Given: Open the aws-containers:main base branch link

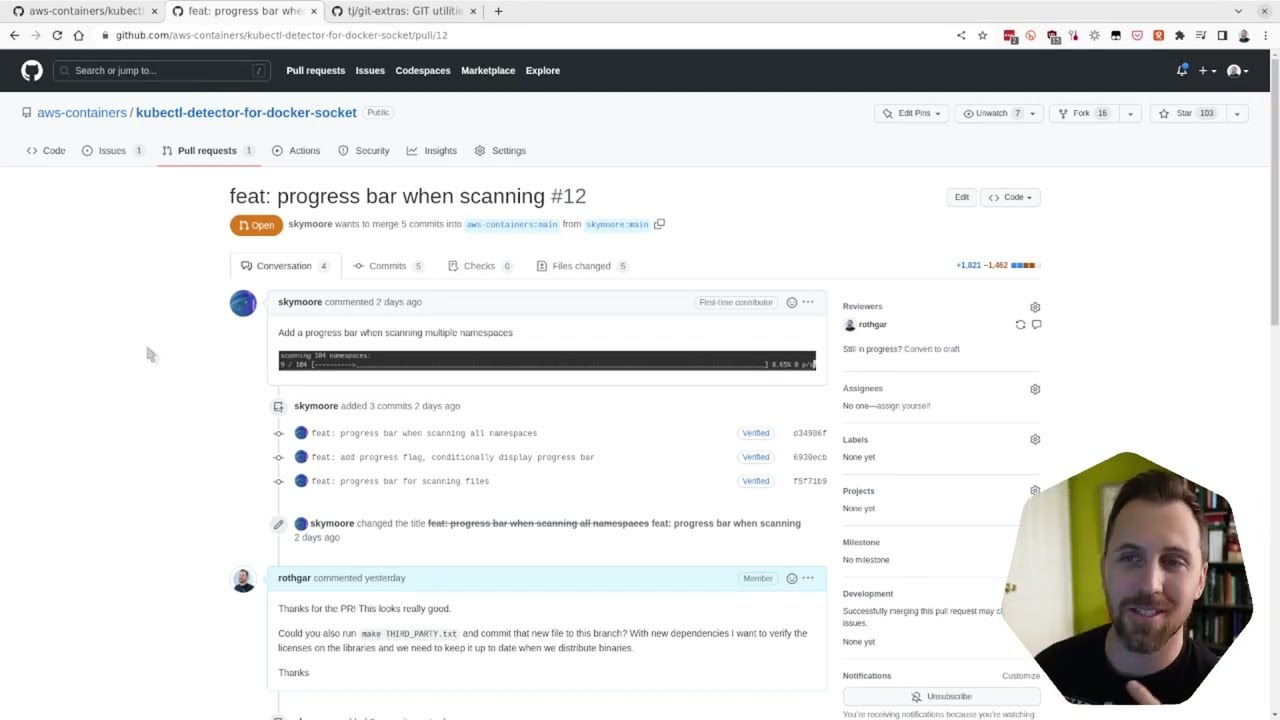Looking at the screenshot, I should pos(512,225).
